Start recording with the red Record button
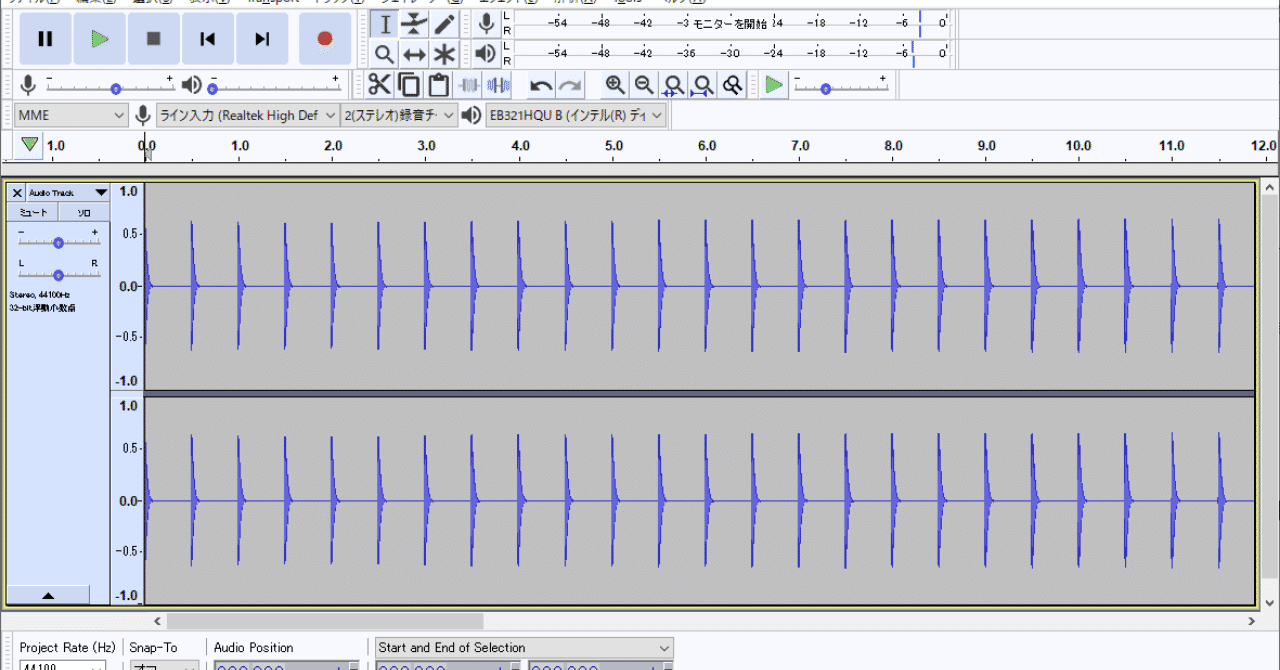1280x670 pixels. [x=324, y=39]
